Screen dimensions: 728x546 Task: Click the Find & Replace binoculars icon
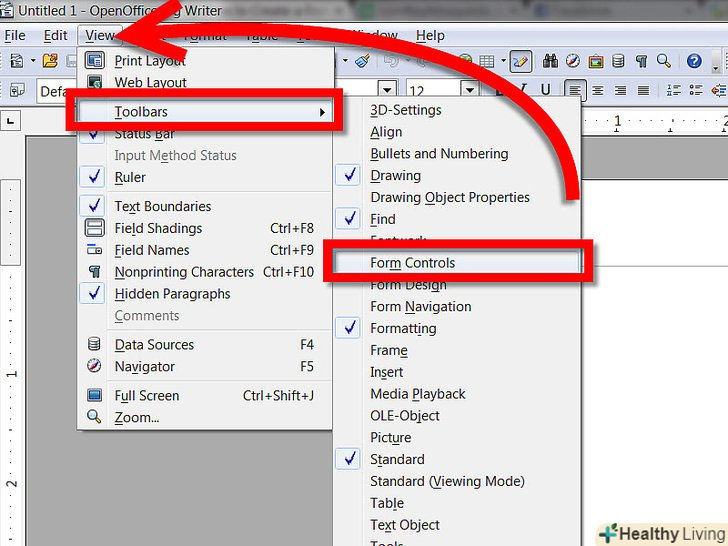pyautogui.click(x=550, y=61)
